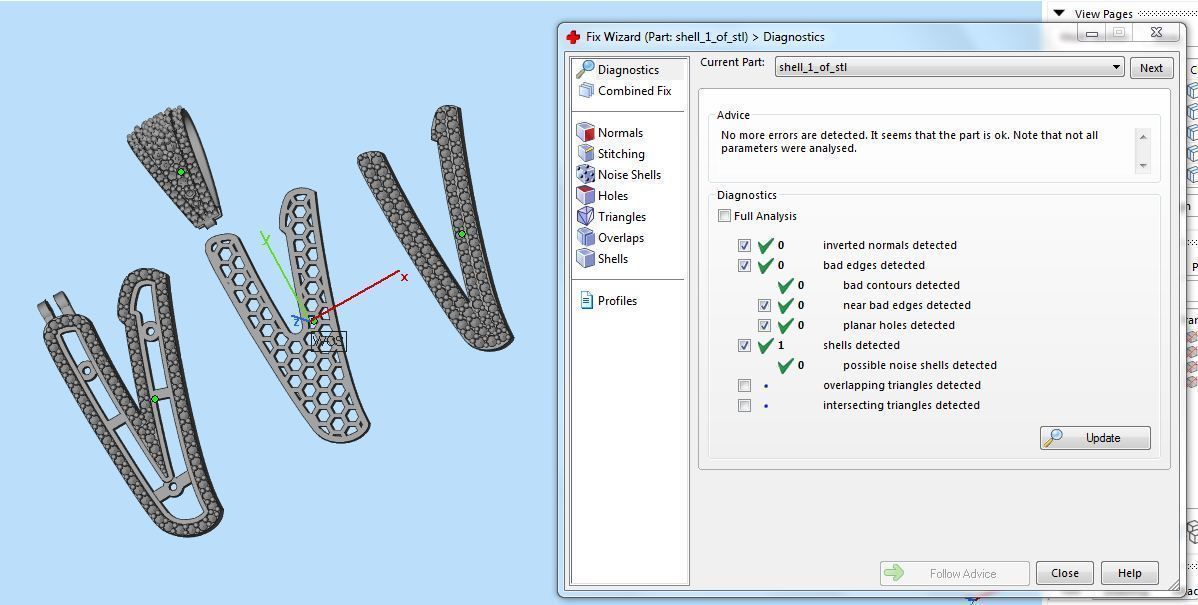
Task: Toggle the shells detected checkbox
Action: coord(744,345)
